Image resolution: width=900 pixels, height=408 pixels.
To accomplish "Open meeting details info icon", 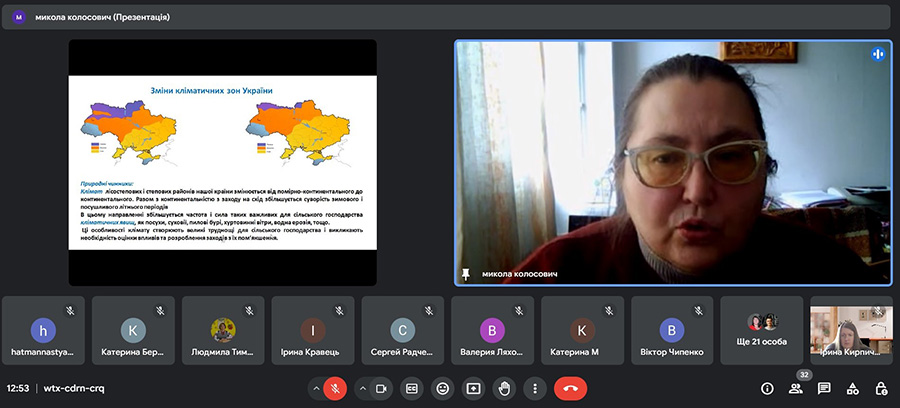I will (767, 388).
